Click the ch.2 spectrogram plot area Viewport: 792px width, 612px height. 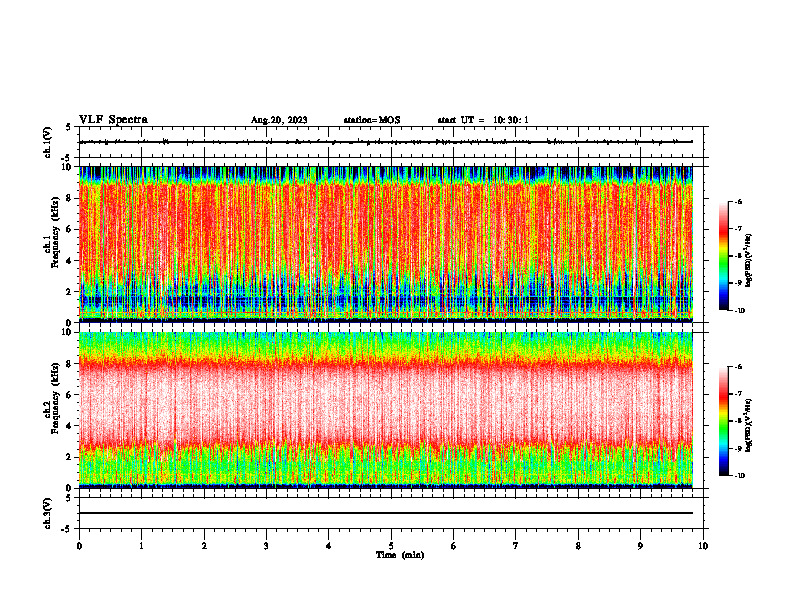tap(386, 410)
